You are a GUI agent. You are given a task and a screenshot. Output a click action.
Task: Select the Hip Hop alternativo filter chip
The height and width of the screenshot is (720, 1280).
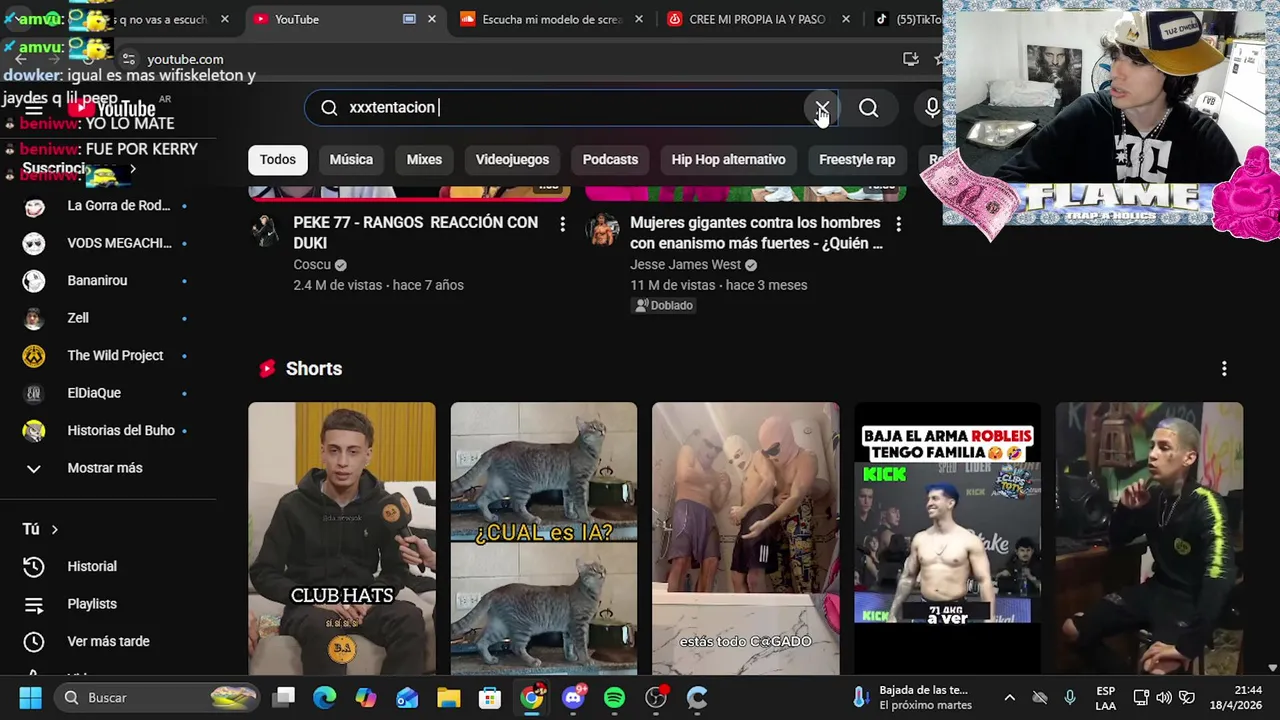728,160
